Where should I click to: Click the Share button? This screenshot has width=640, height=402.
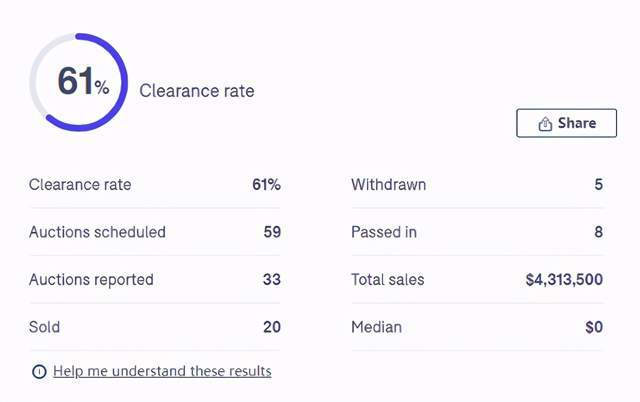tap(566, 123)
